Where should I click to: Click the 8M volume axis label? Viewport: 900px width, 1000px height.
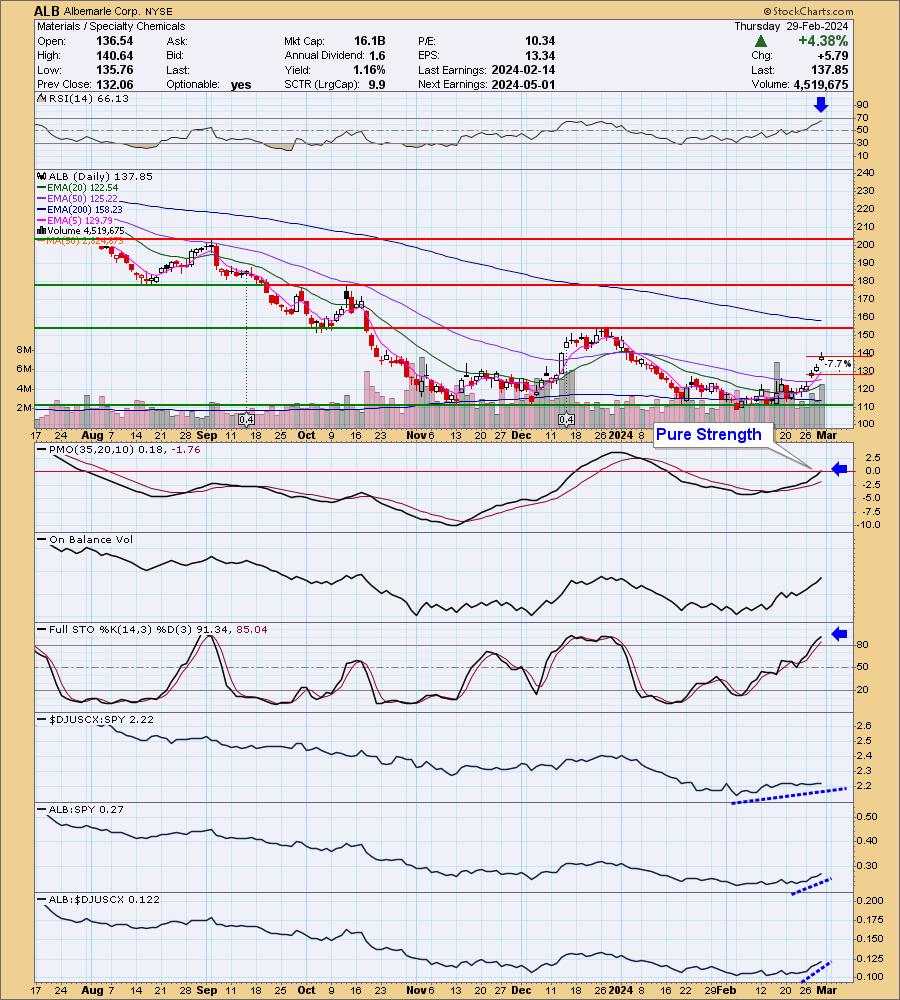tap(24, 349)
